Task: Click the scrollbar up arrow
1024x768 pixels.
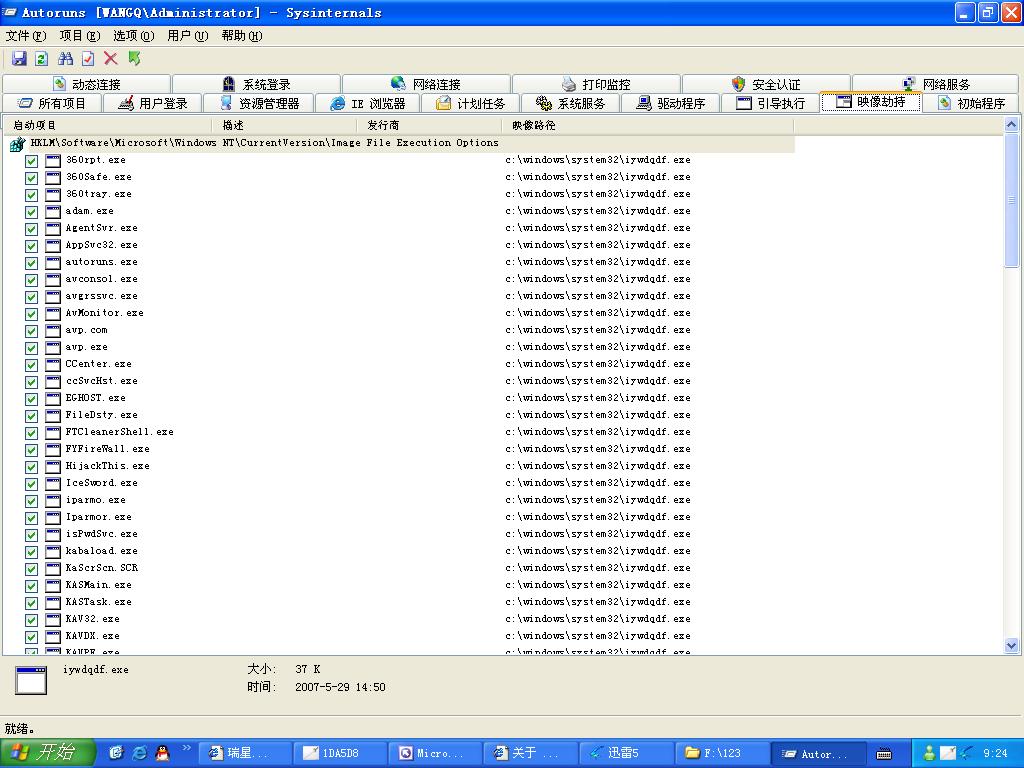Action: coord(1011,124)
